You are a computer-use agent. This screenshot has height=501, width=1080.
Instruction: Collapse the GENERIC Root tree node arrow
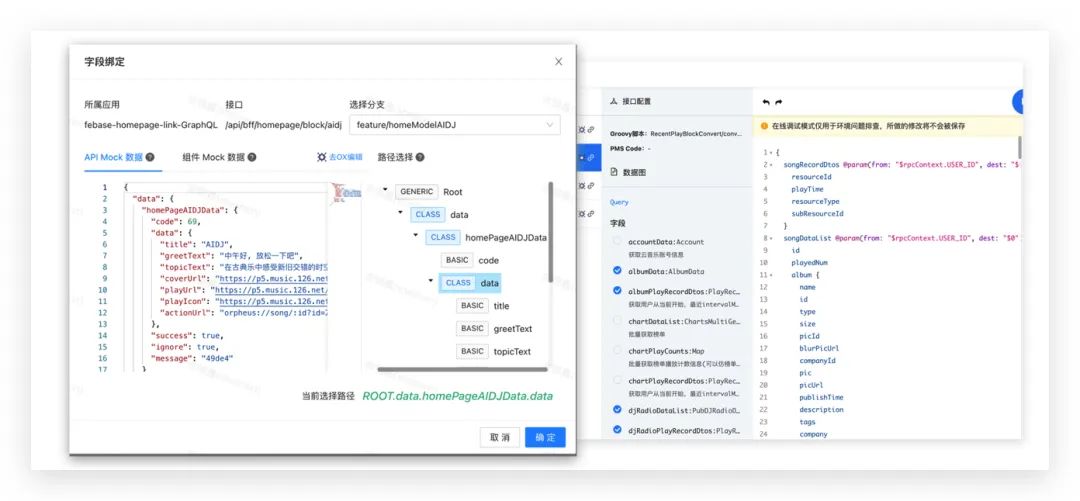pyautogui.click(x=385, y=190)
